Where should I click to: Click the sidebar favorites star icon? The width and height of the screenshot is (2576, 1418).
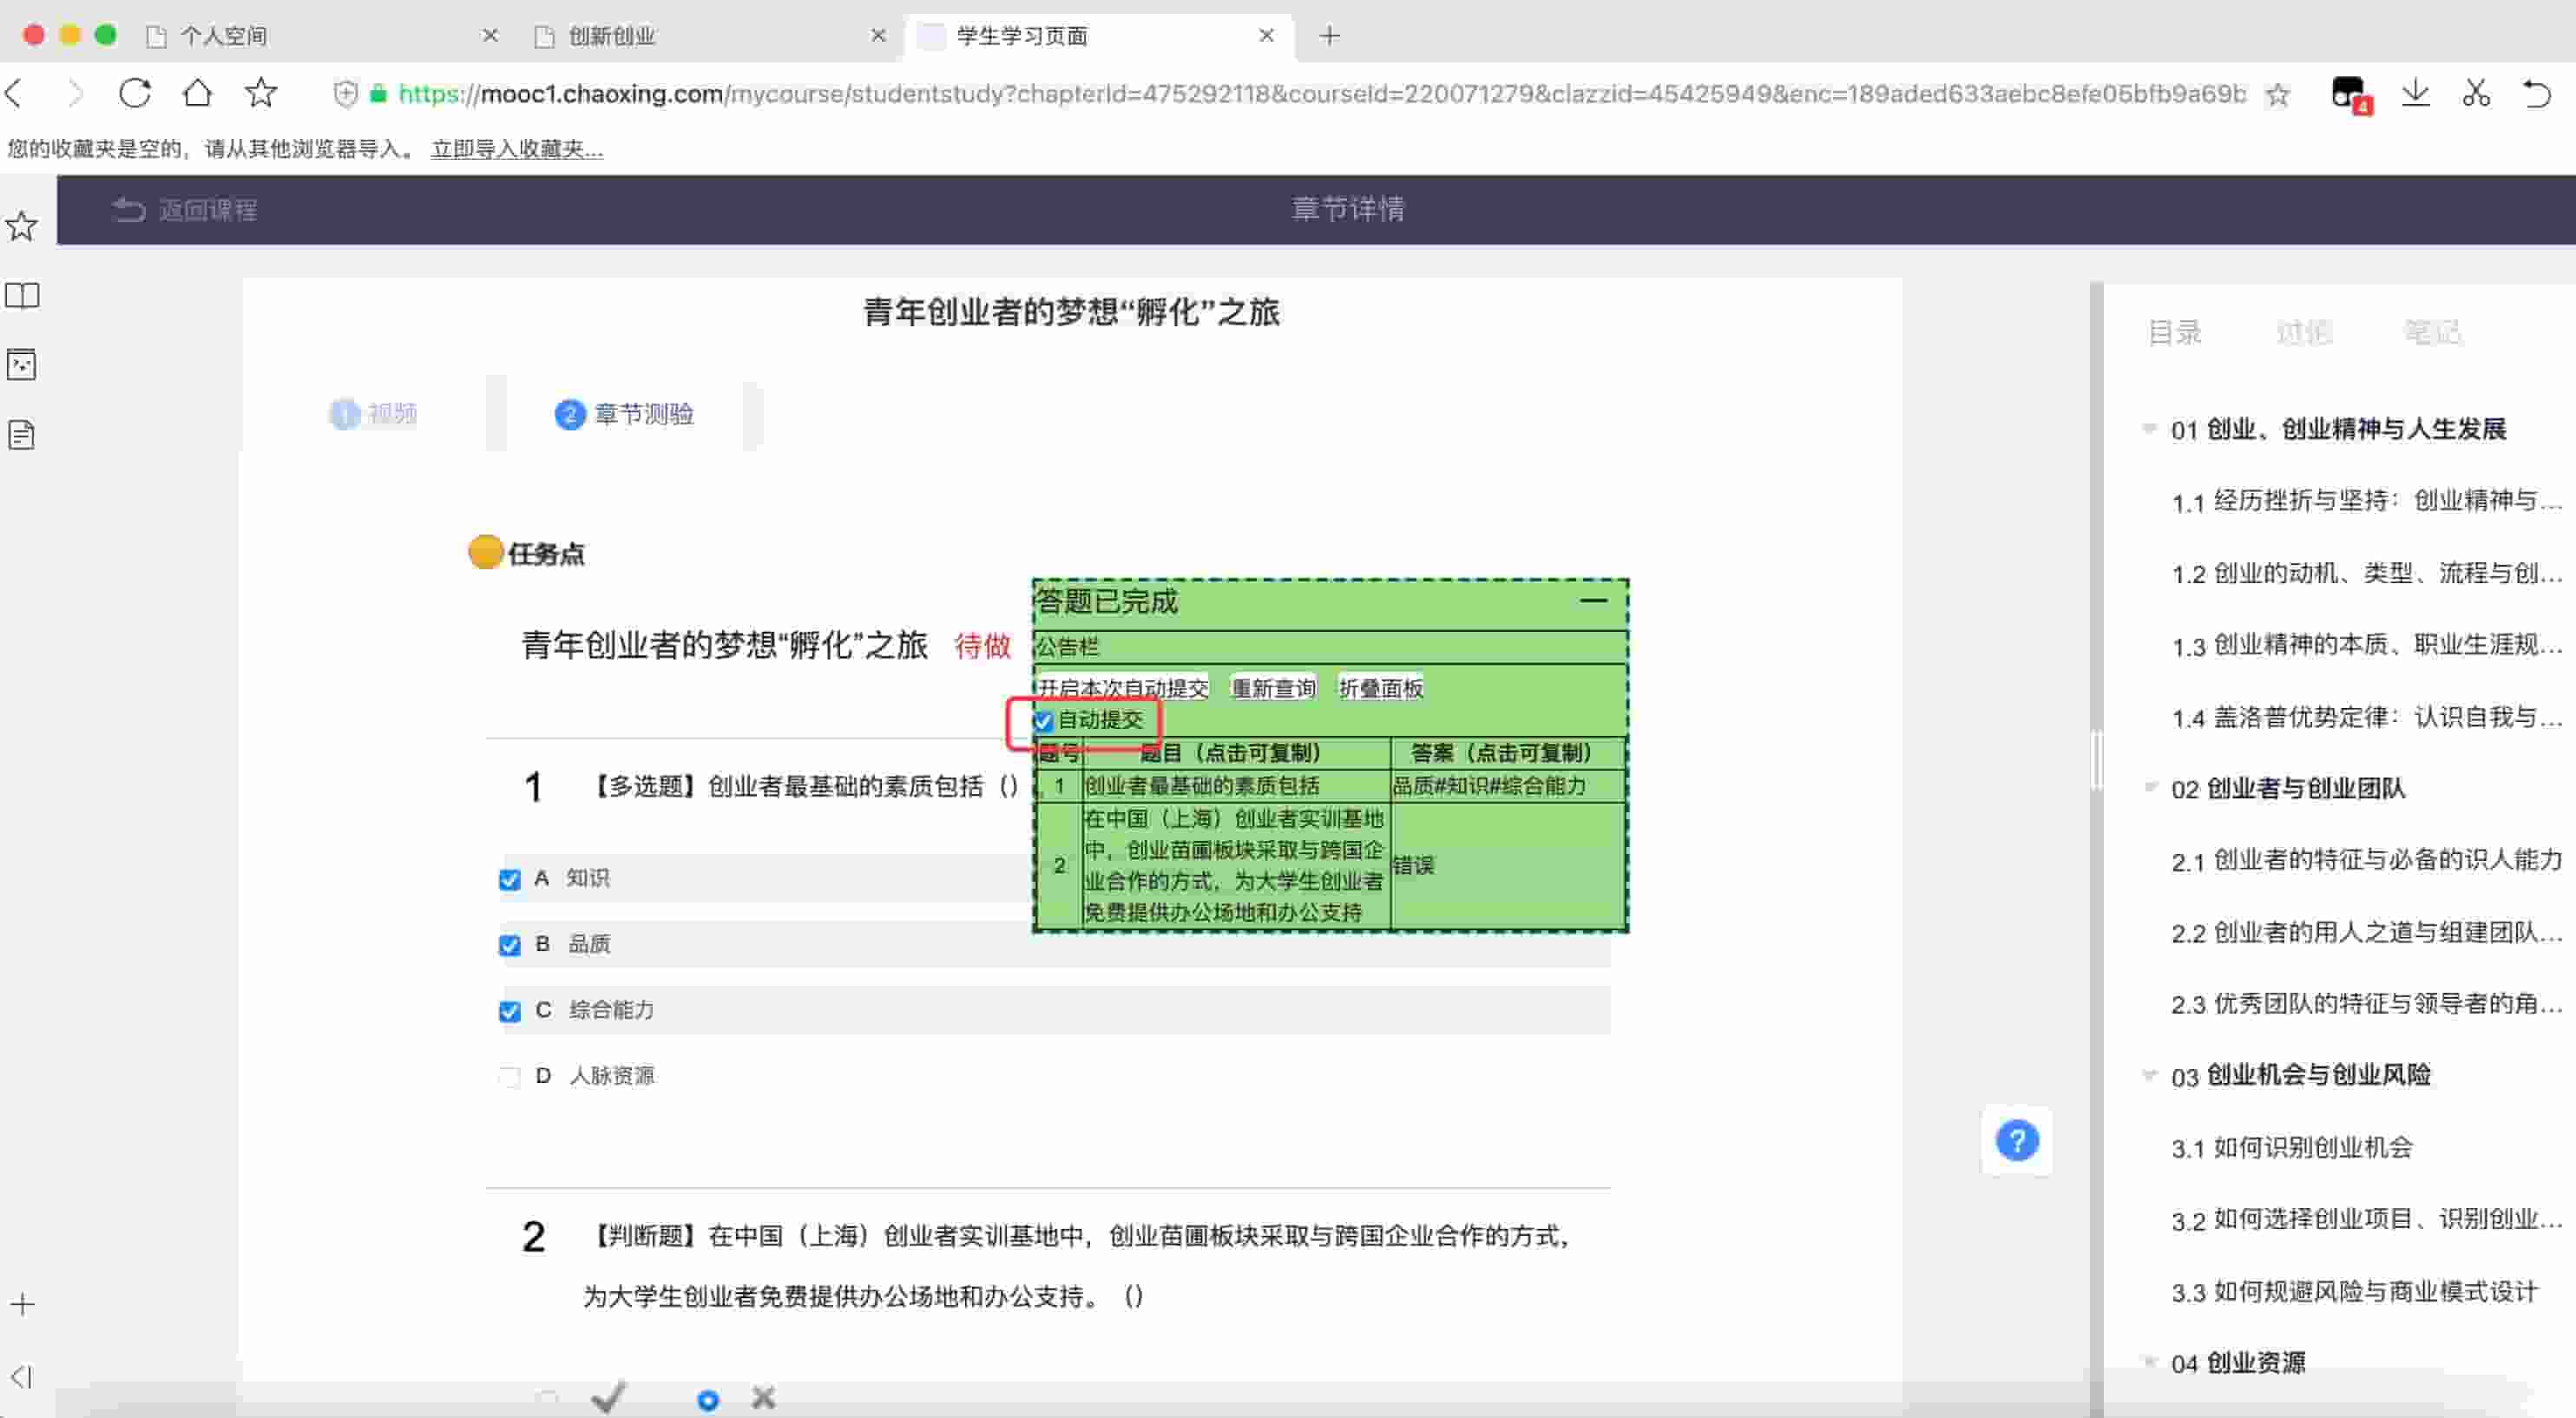pyautogui.click(x=22, y=226)
